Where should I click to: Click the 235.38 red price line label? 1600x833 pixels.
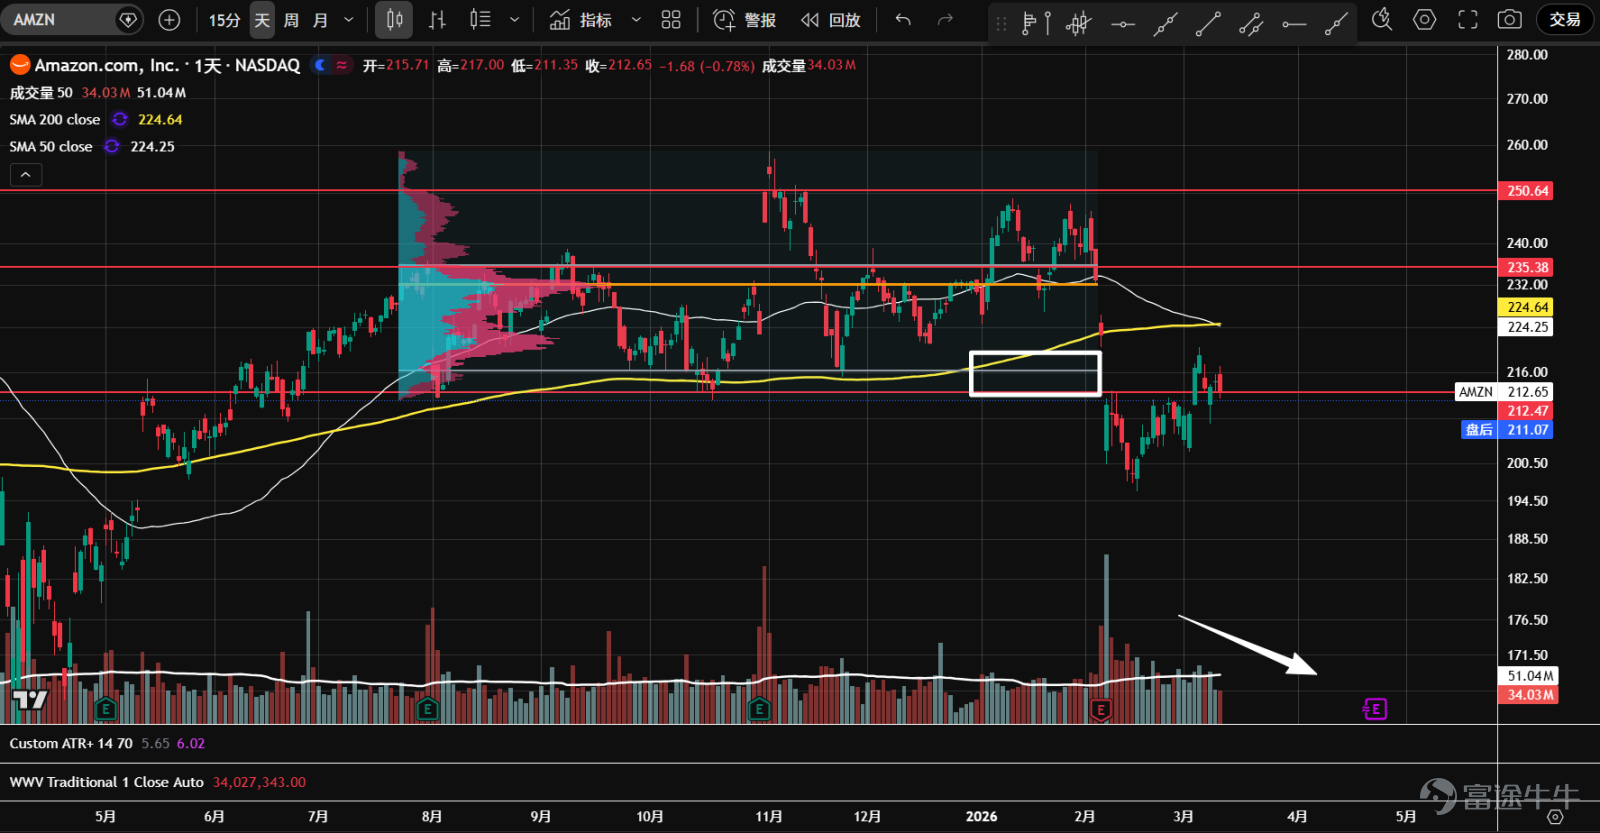coord(1528,267)
